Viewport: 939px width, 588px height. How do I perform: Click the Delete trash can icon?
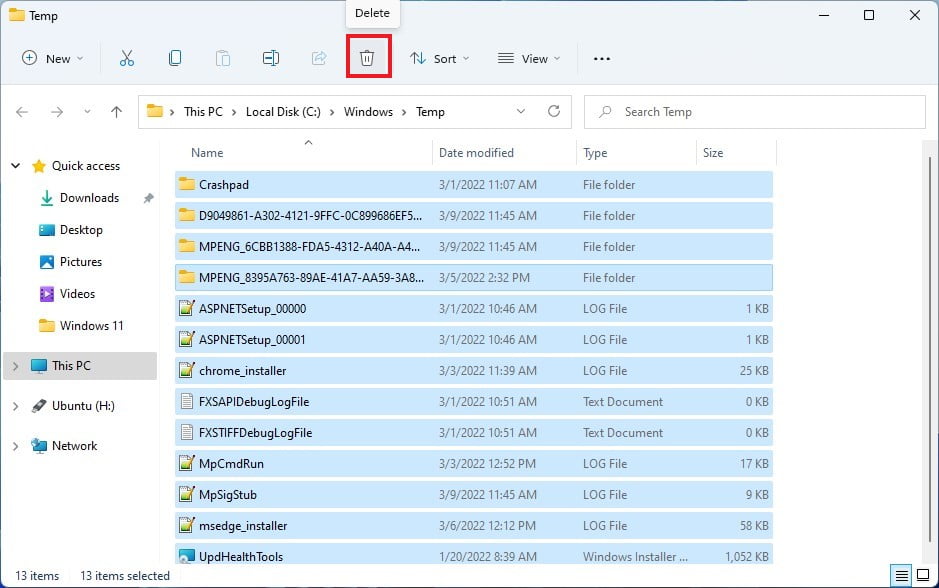tap(367, 59)
